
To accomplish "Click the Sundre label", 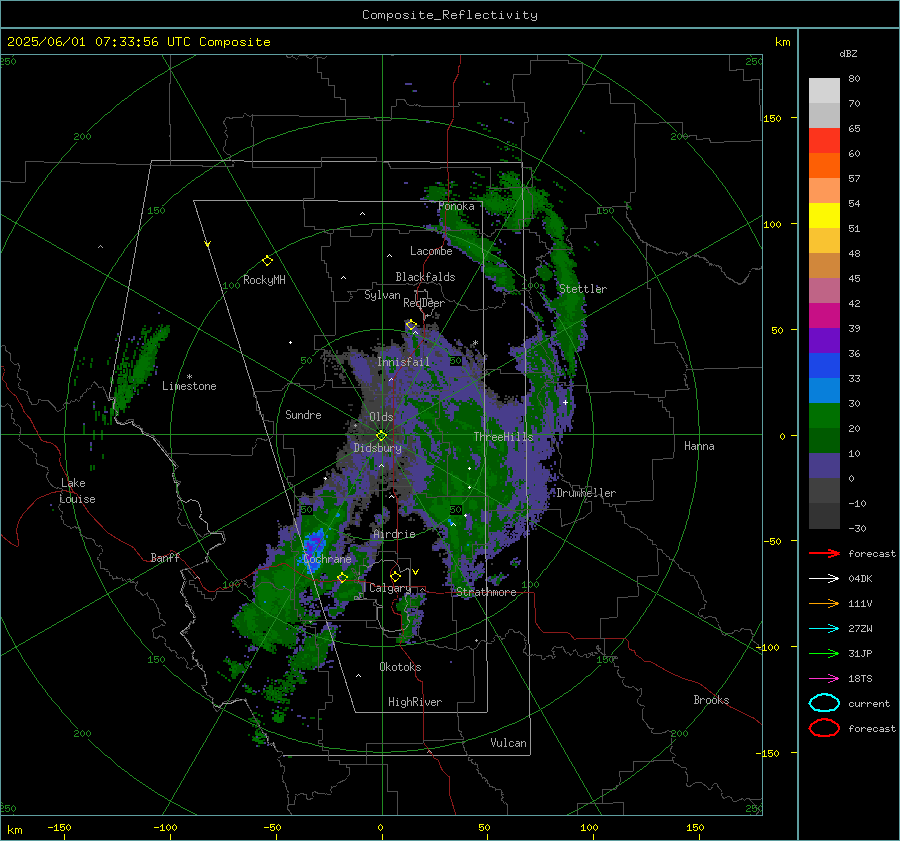I will pos(303,415).
